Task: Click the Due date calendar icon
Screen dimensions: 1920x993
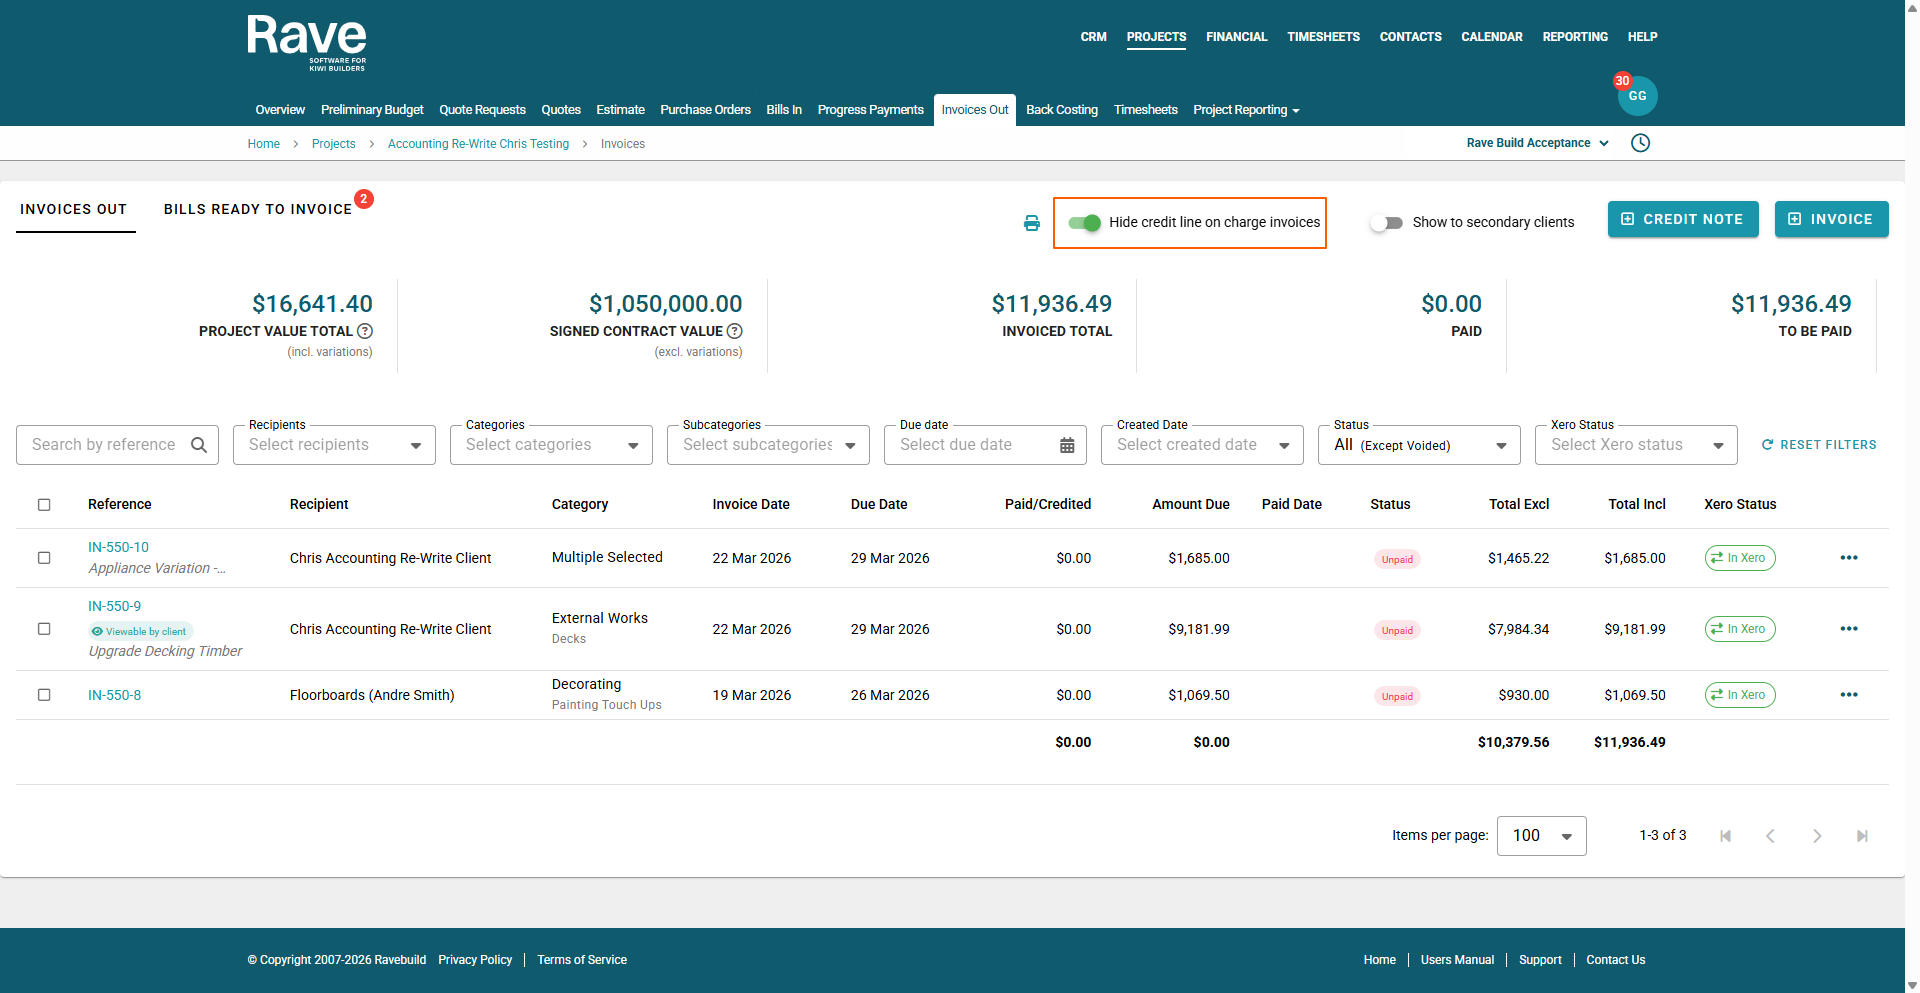Action: (1067, 445)
